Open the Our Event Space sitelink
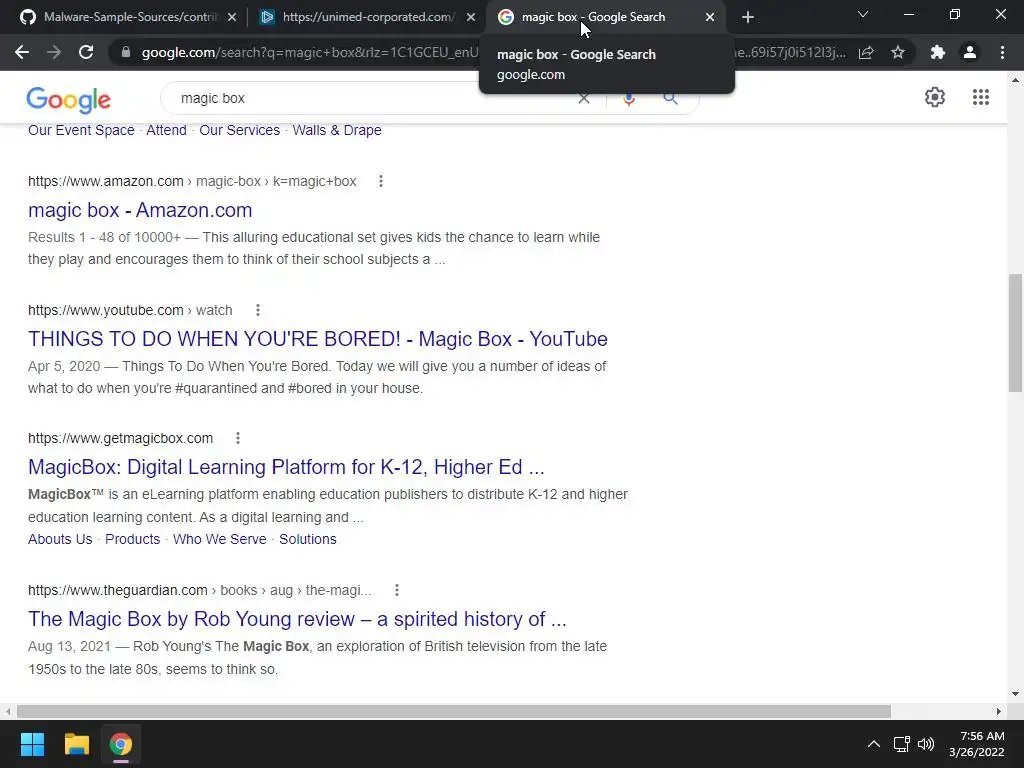Screen dimensions: 1024x768 click(81, 130)
